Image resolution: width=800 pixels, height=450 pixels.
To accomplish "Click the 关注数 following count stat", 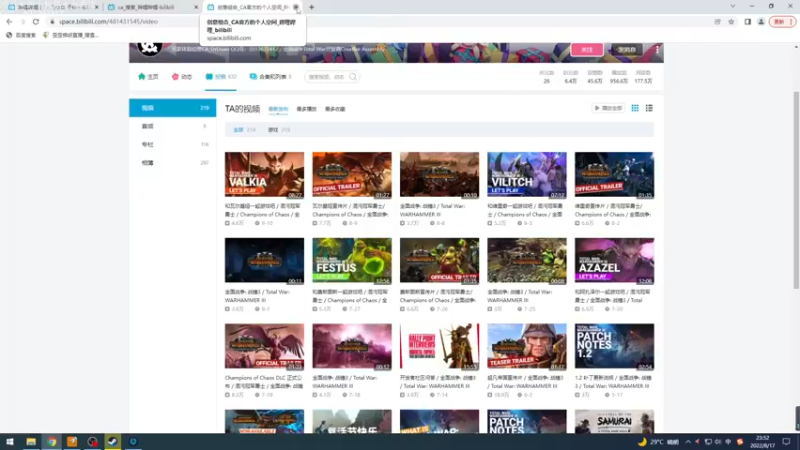I will [x=546, y=77].
